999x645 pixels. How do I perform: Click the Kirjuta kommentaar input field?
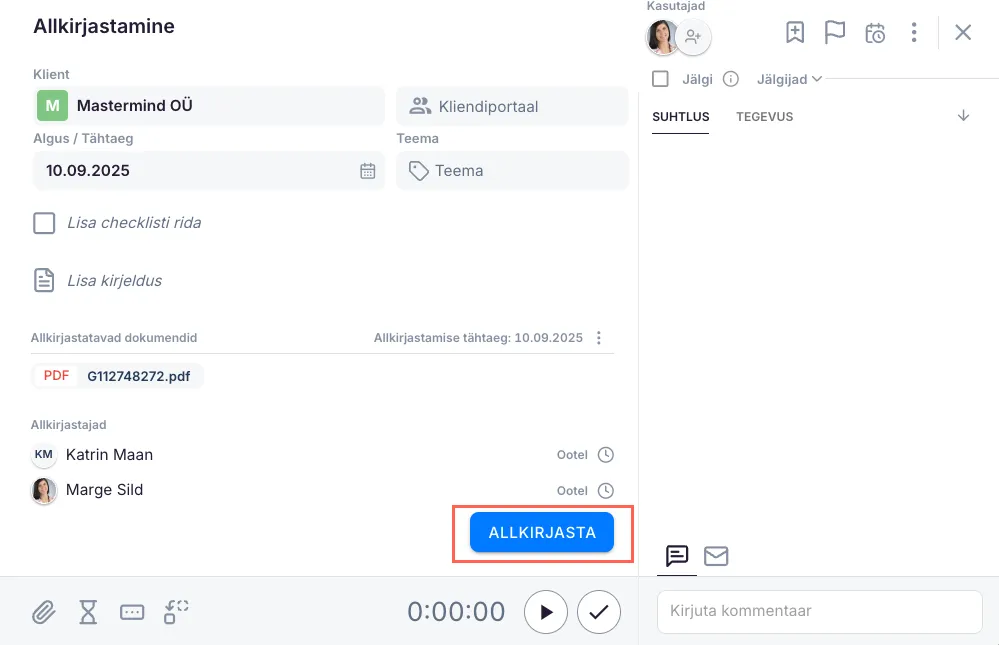pyautogui.click(x=819, y=611)
